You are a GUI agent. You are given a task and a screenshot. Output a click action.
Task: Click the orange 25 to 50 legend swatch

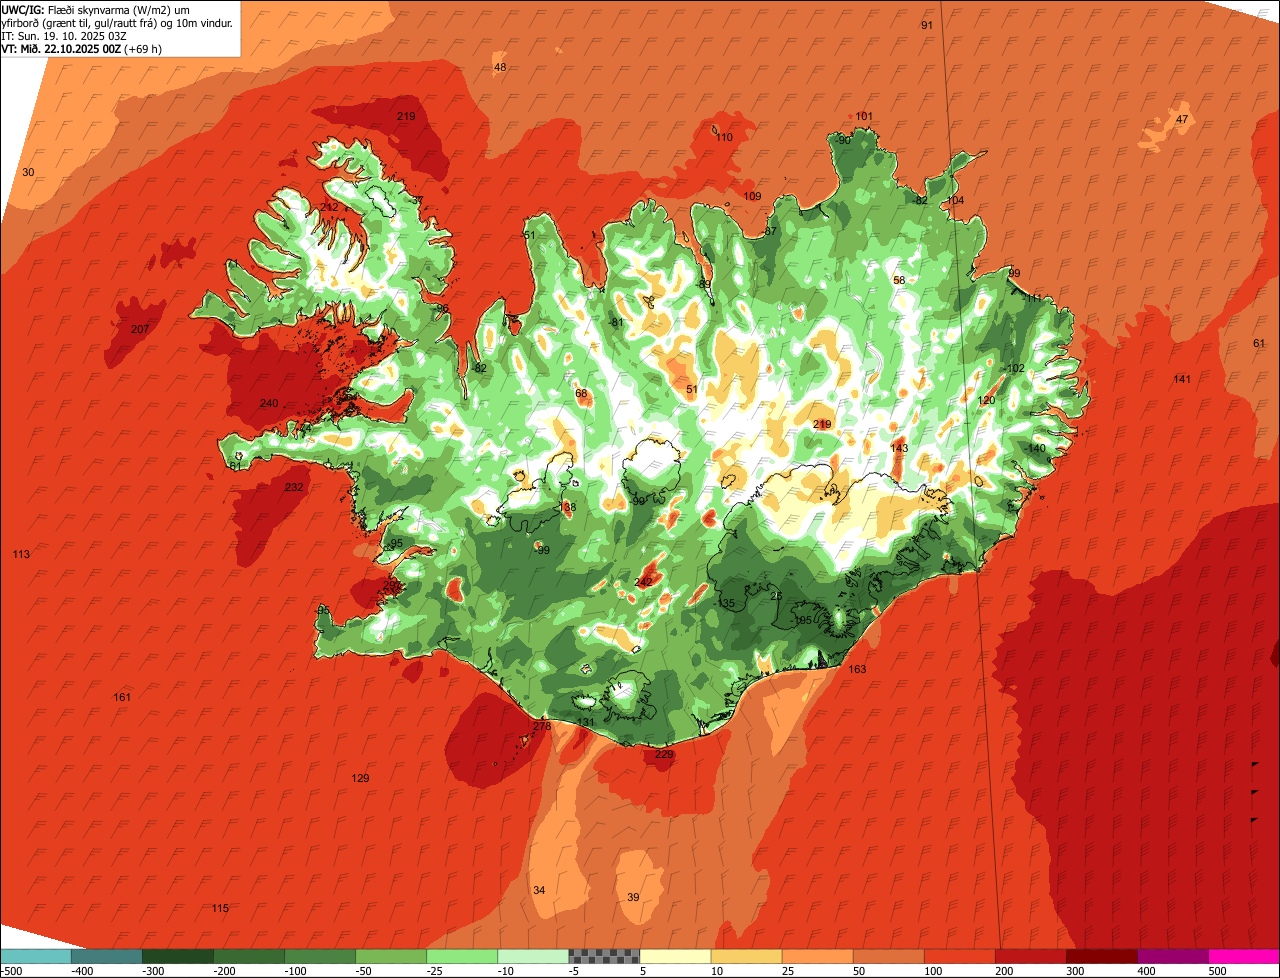817,956
